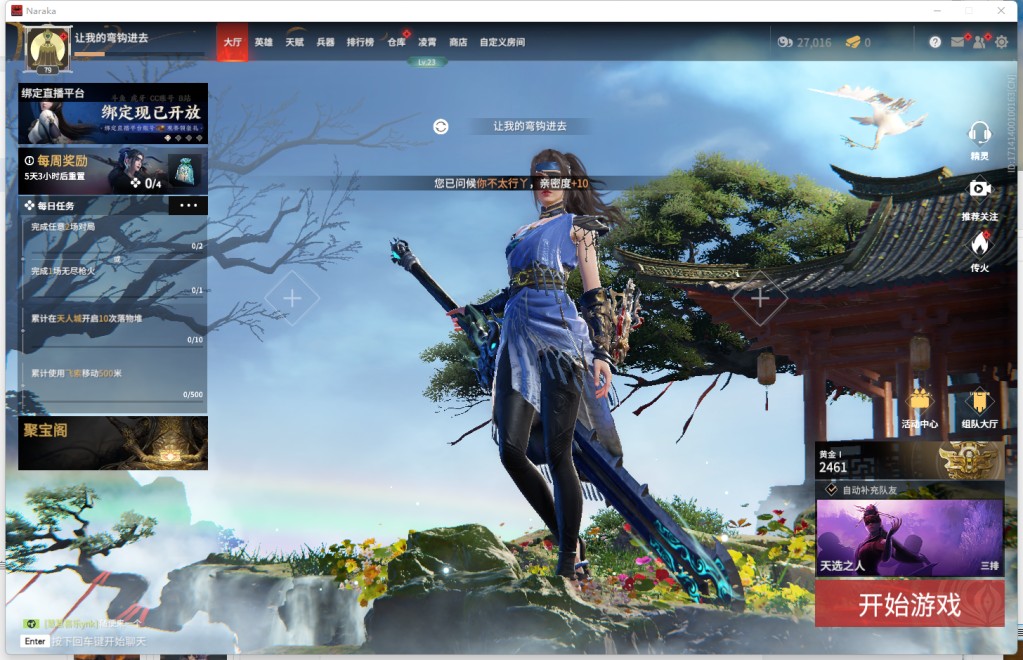Open the mail envelope icon
This screenshot has width=1023, height=660.
tap(957, 42)
